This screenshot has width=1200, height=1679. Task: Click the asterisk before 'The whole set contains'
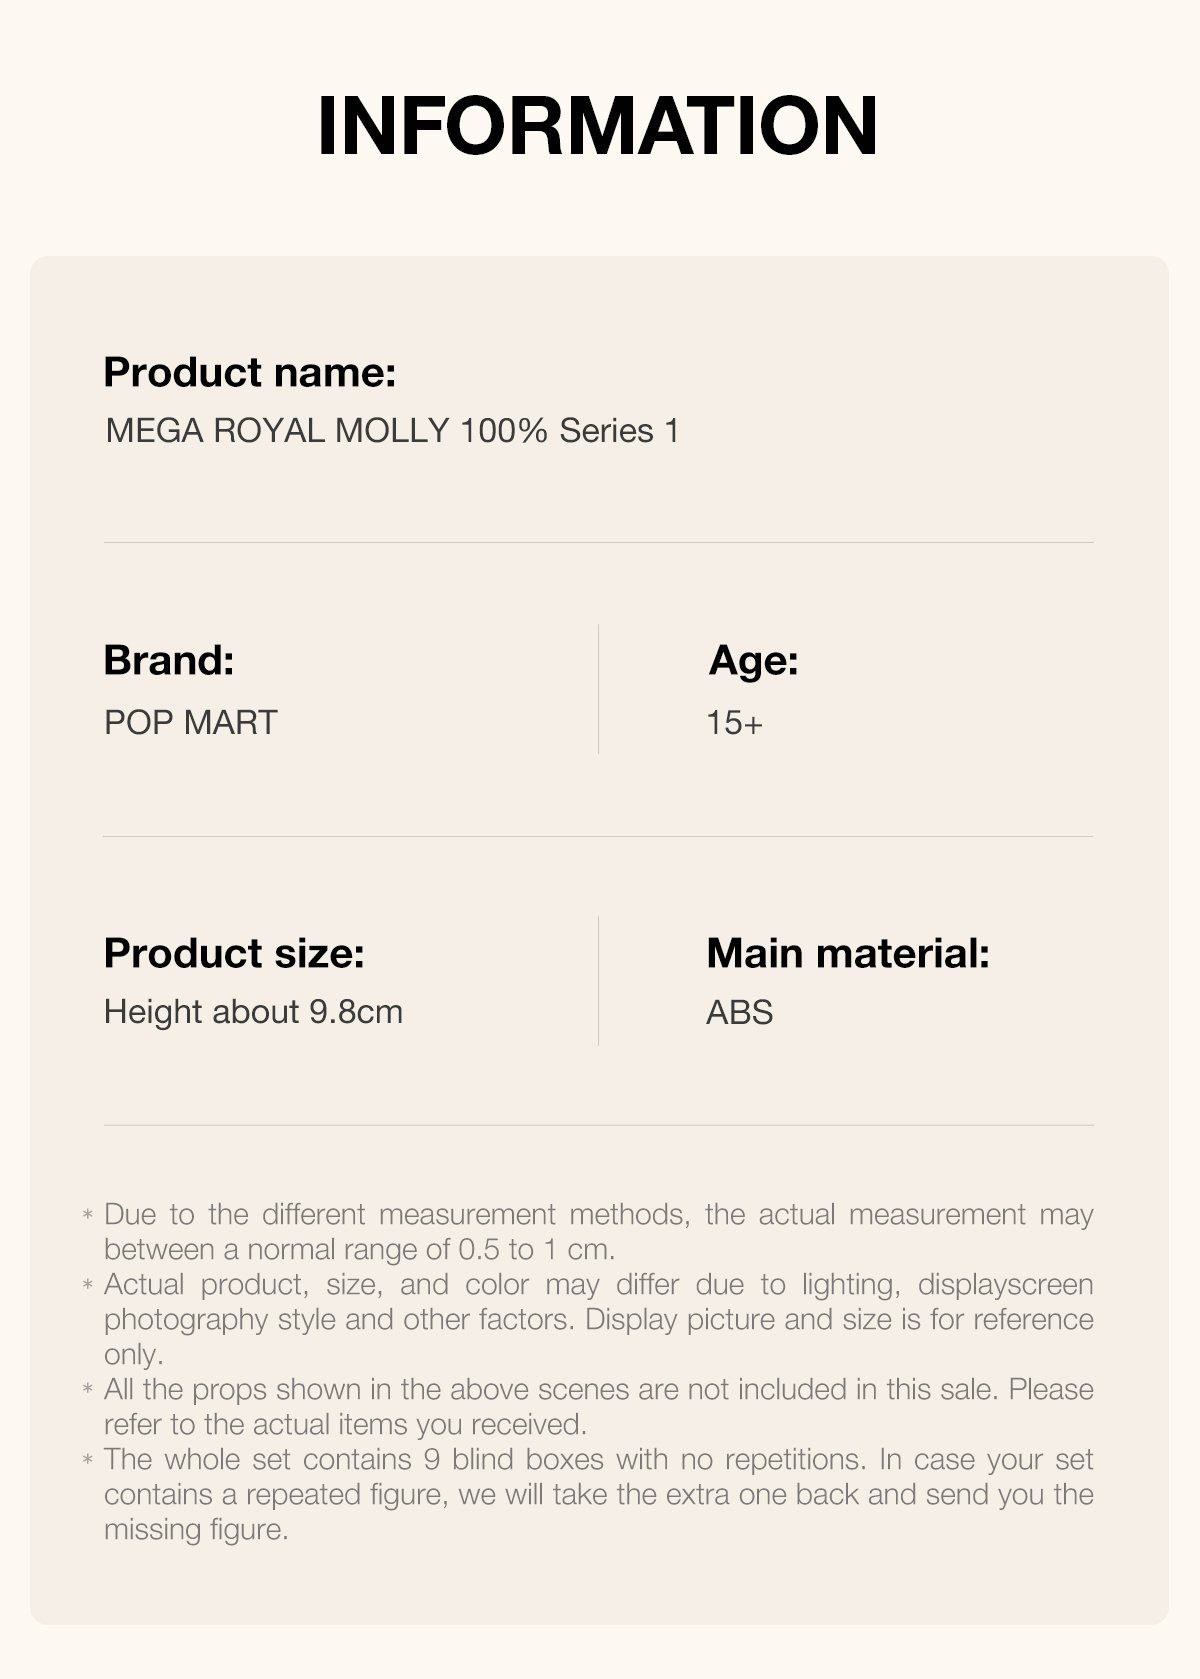pos(88,1460)
